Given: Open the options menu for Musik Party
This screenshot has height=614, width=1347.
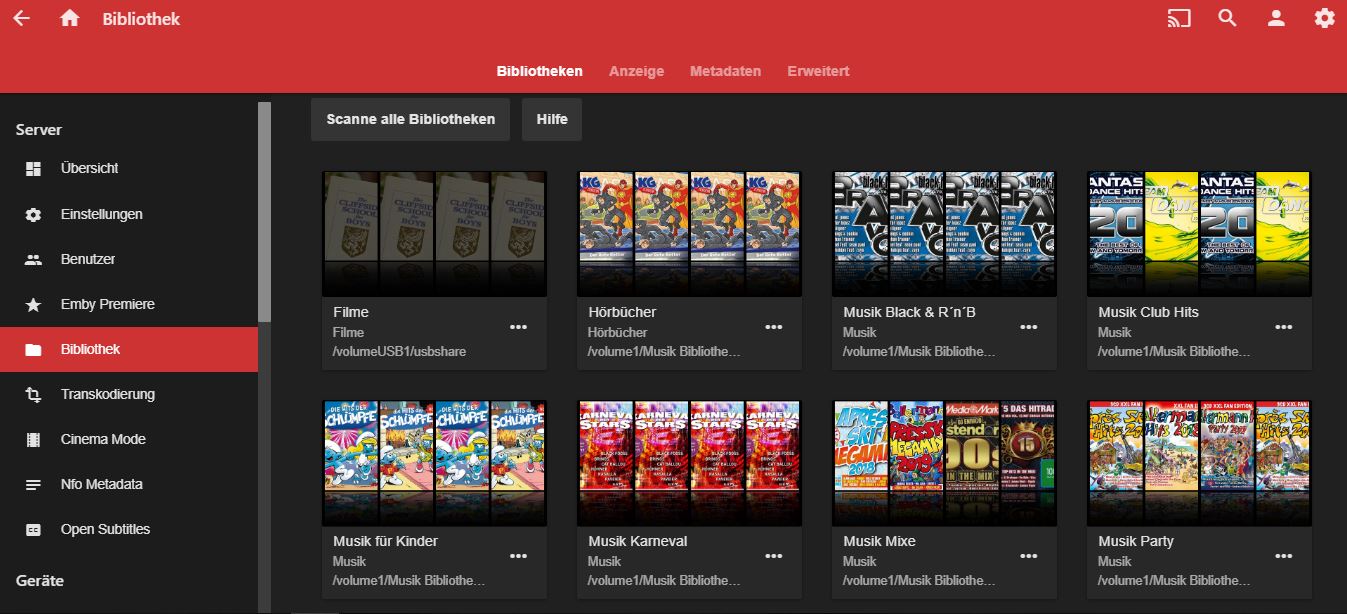Looking at the screenshot, I should point(1284,556).
